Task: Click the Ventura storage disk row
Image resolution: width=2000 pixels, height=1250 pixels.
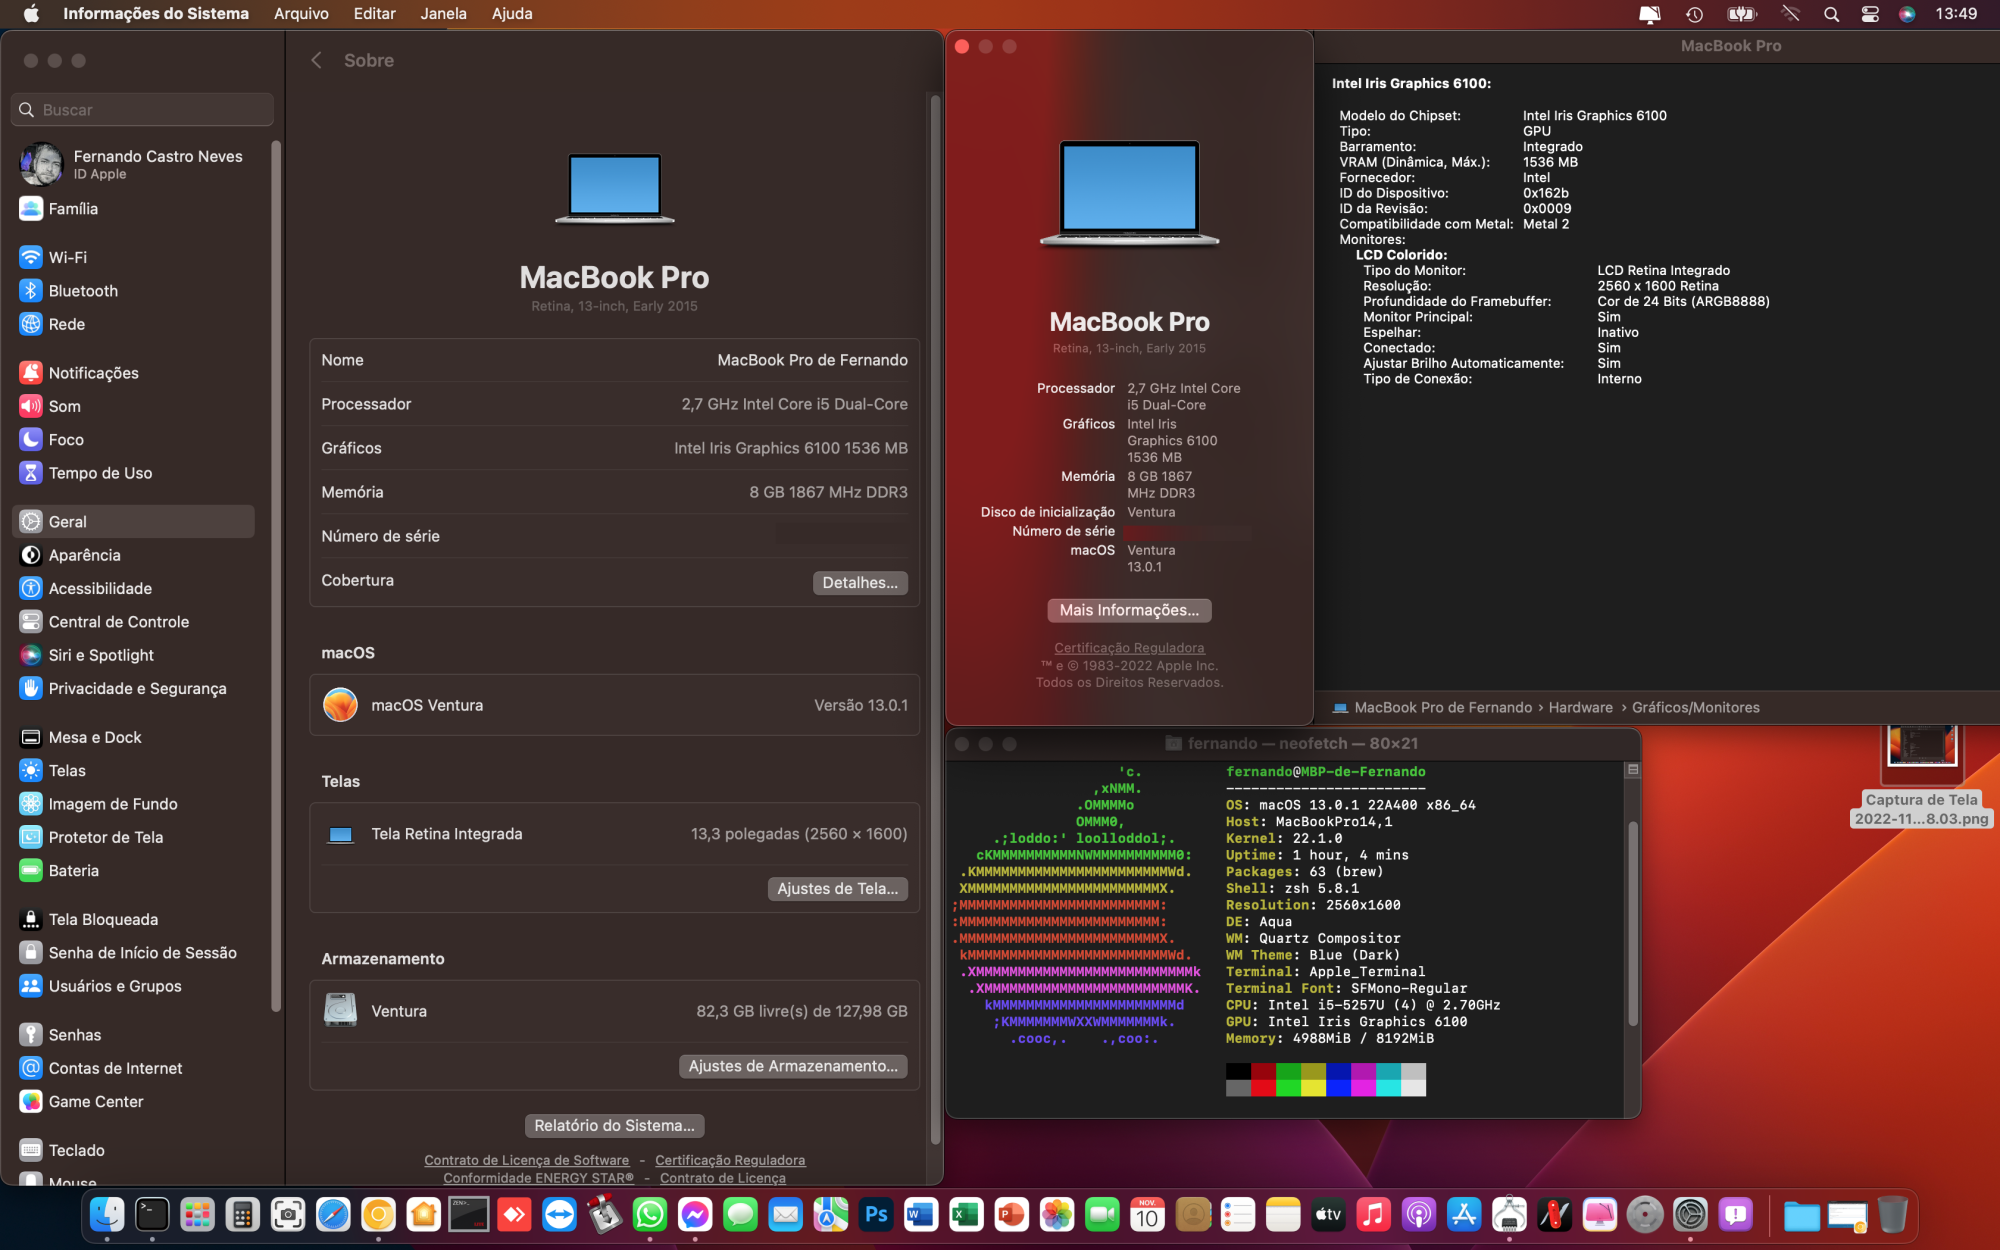Action: pyautogui.click(x=614, y=1011)
